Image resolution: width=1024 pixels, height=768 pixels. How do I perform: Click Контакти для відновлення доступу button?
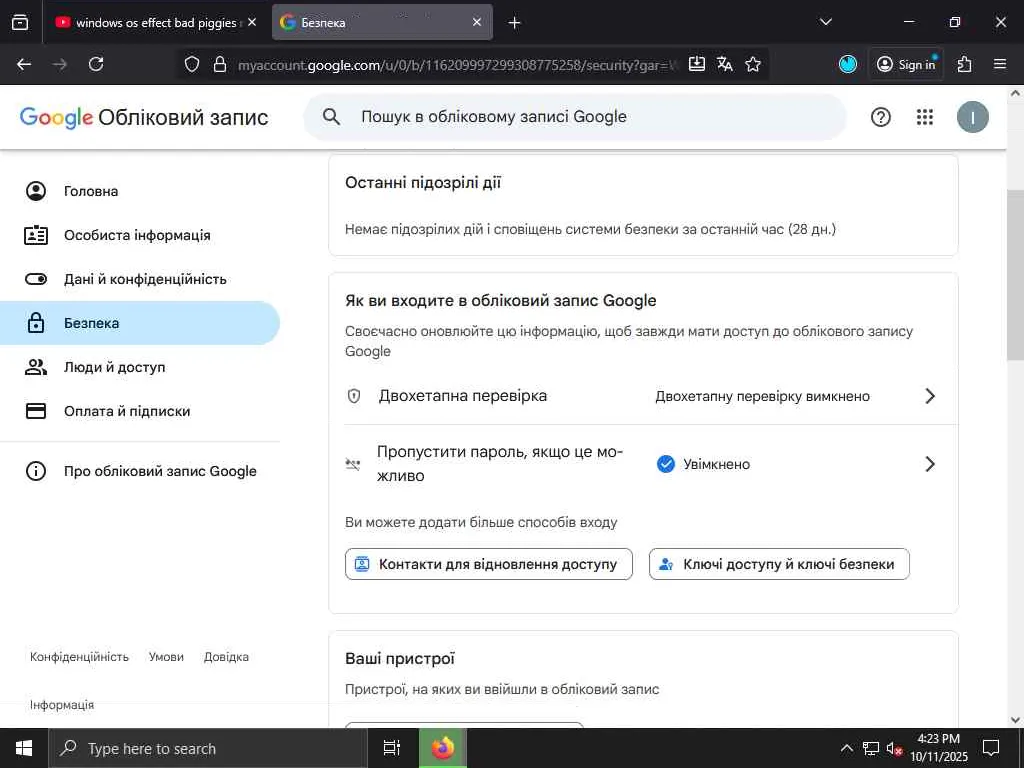click(488, 564)
